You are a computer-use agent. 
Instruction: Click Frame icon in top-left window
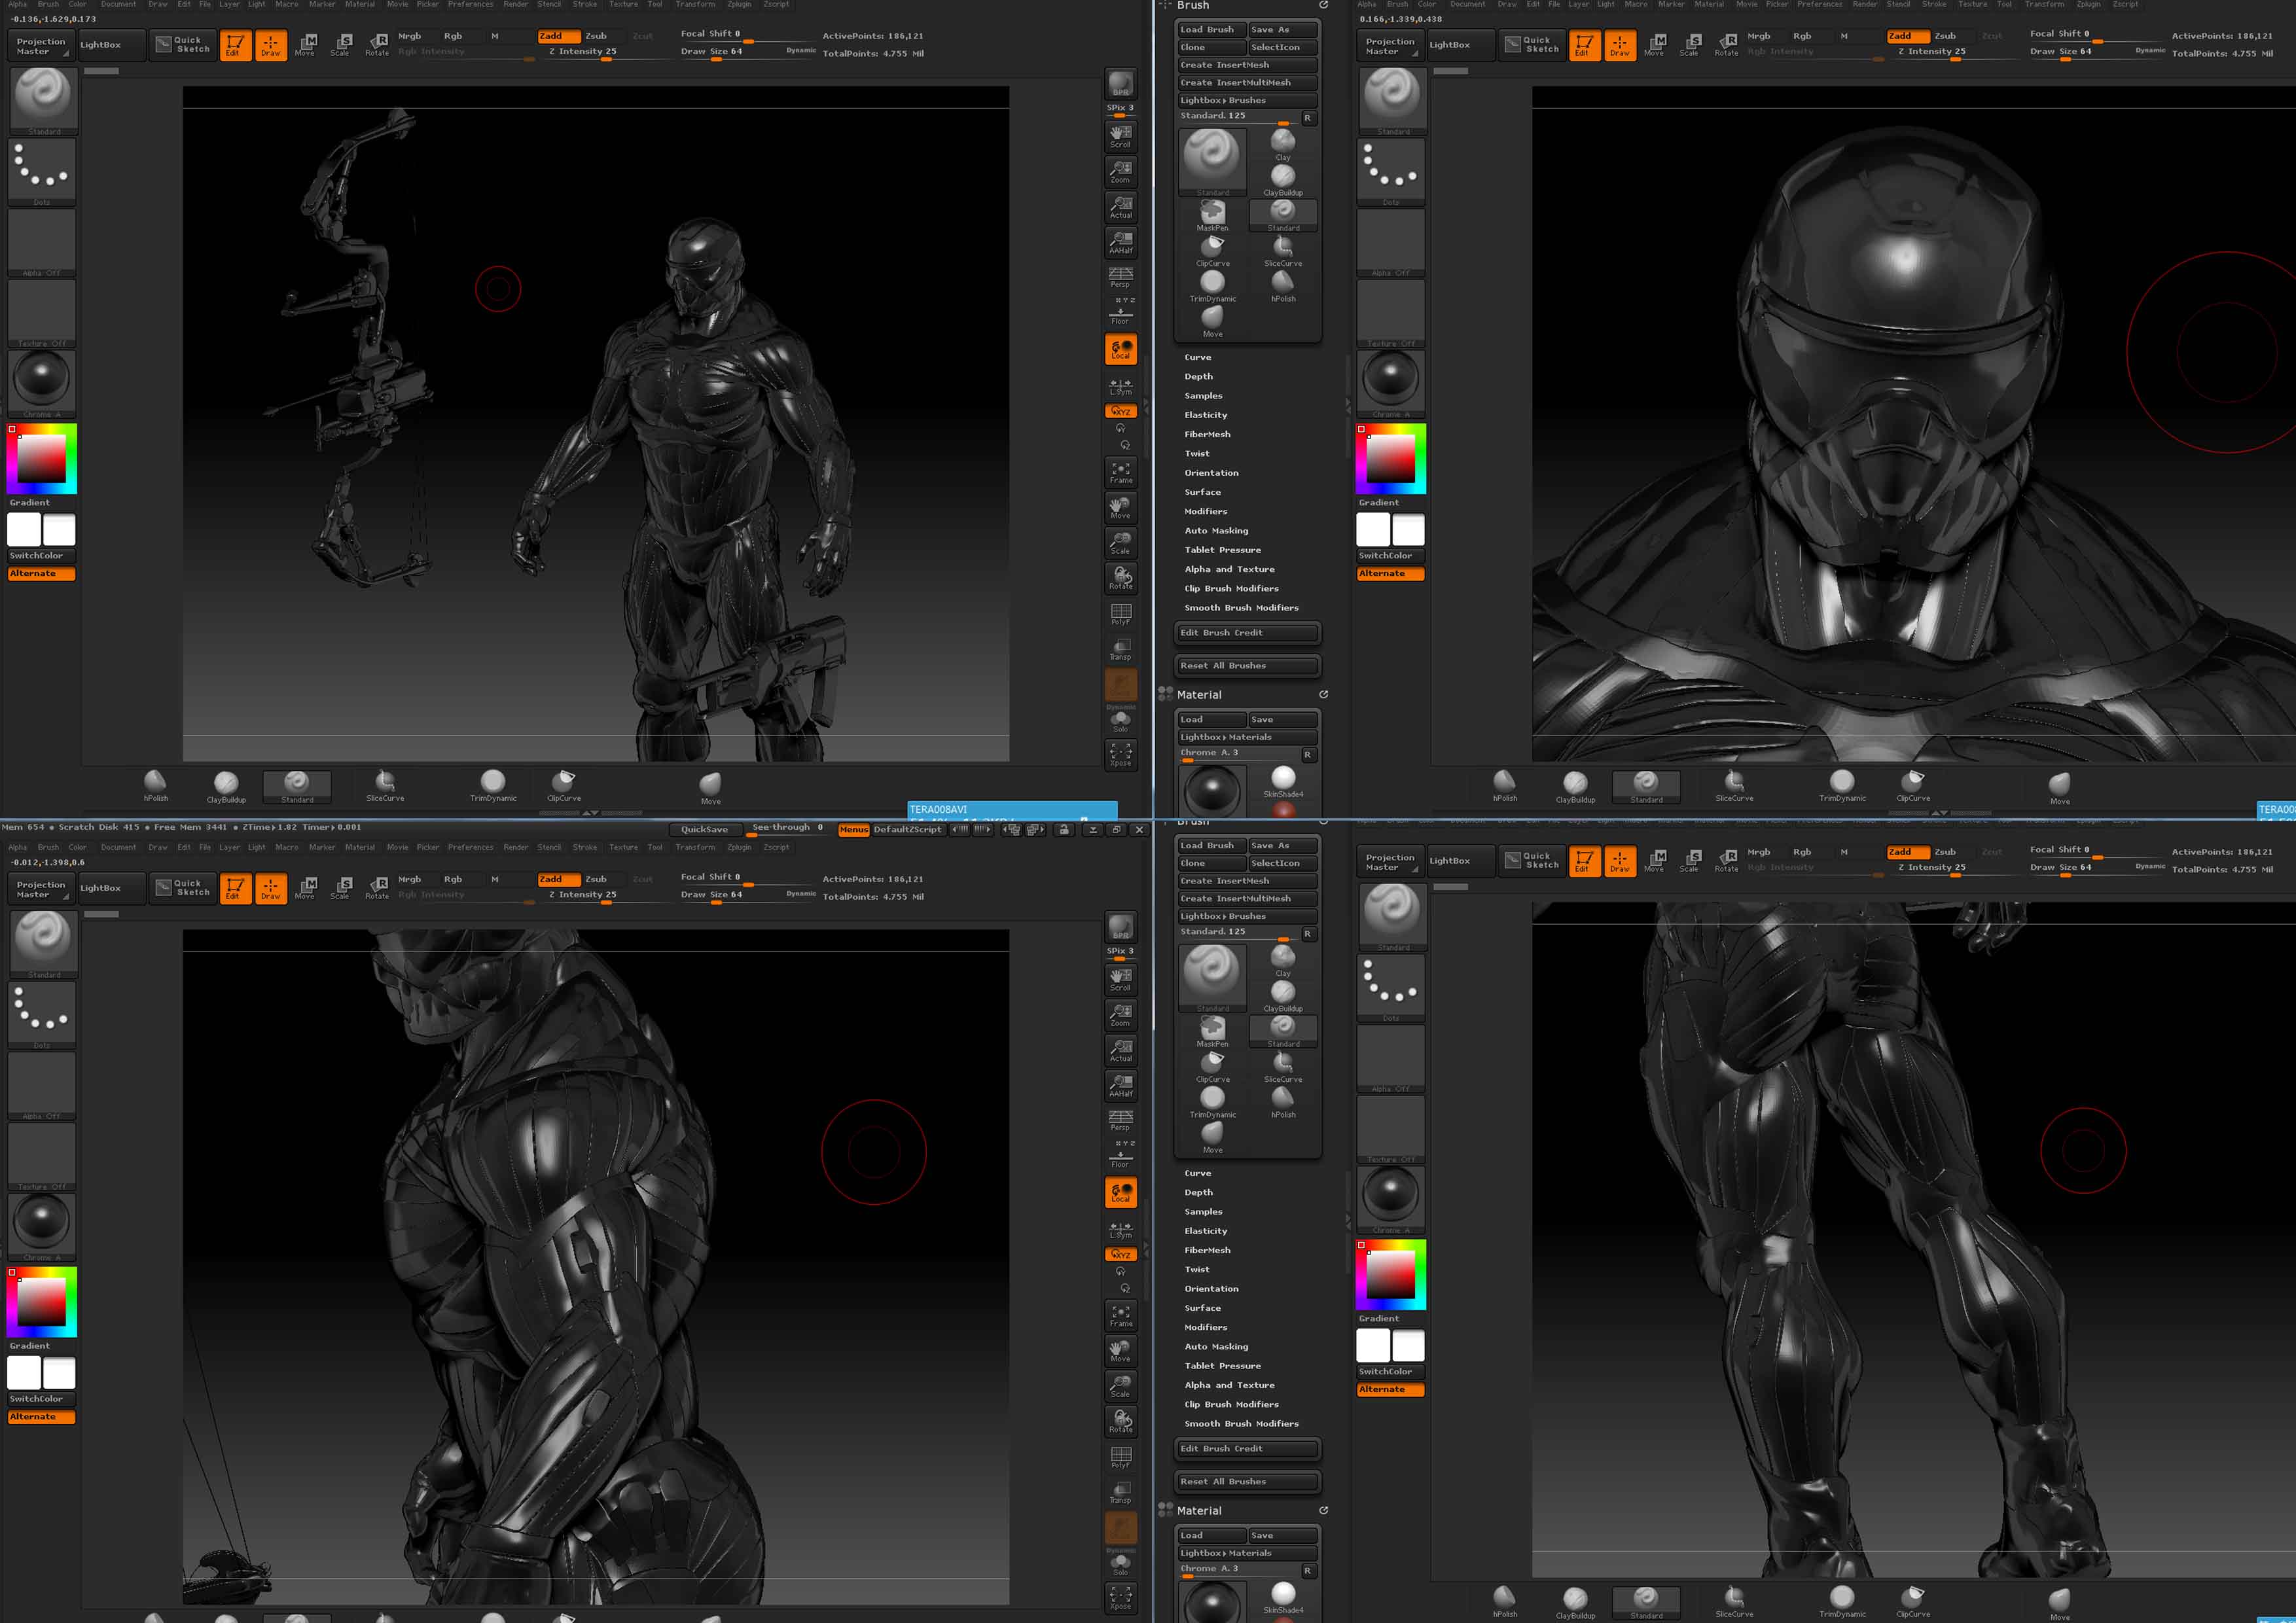pyautogui.click(x=1120, y=472)
